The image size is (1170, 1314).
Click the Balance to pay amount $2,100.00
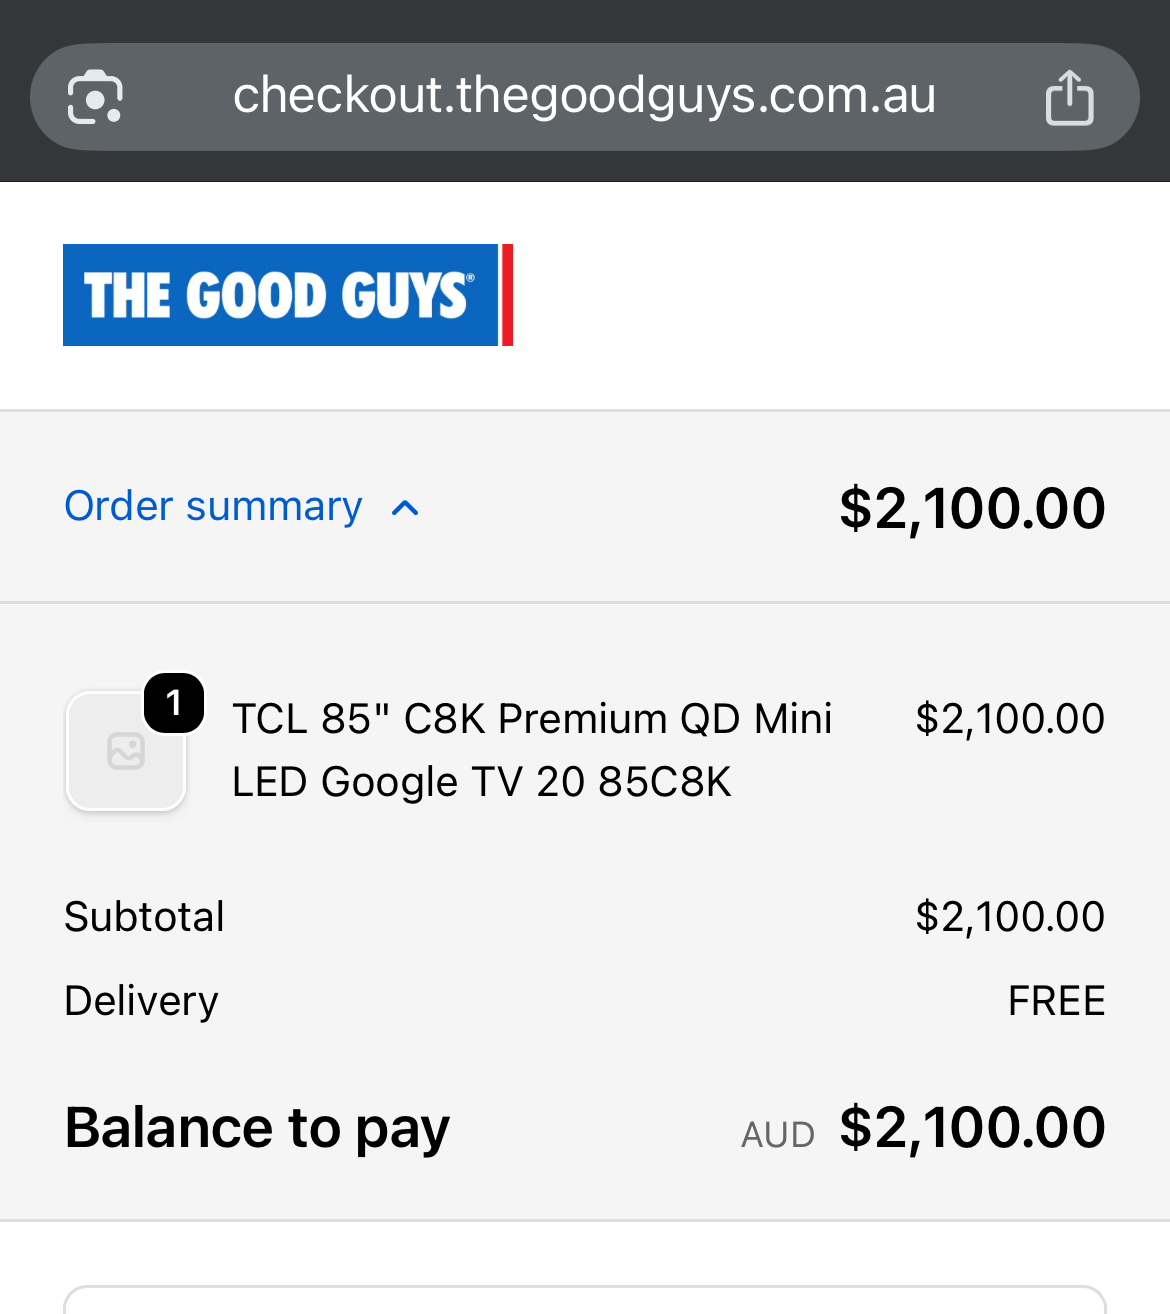(x=972, y=1127)
